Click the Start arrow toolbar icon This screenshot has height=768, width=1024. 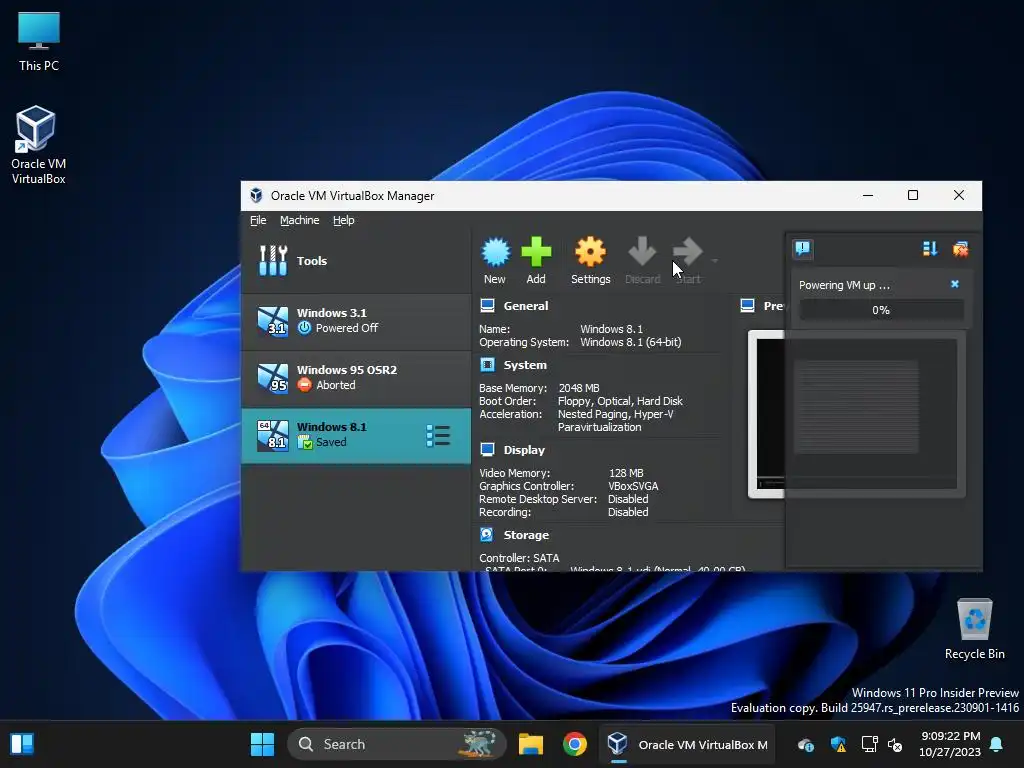[x=687, y=252]
